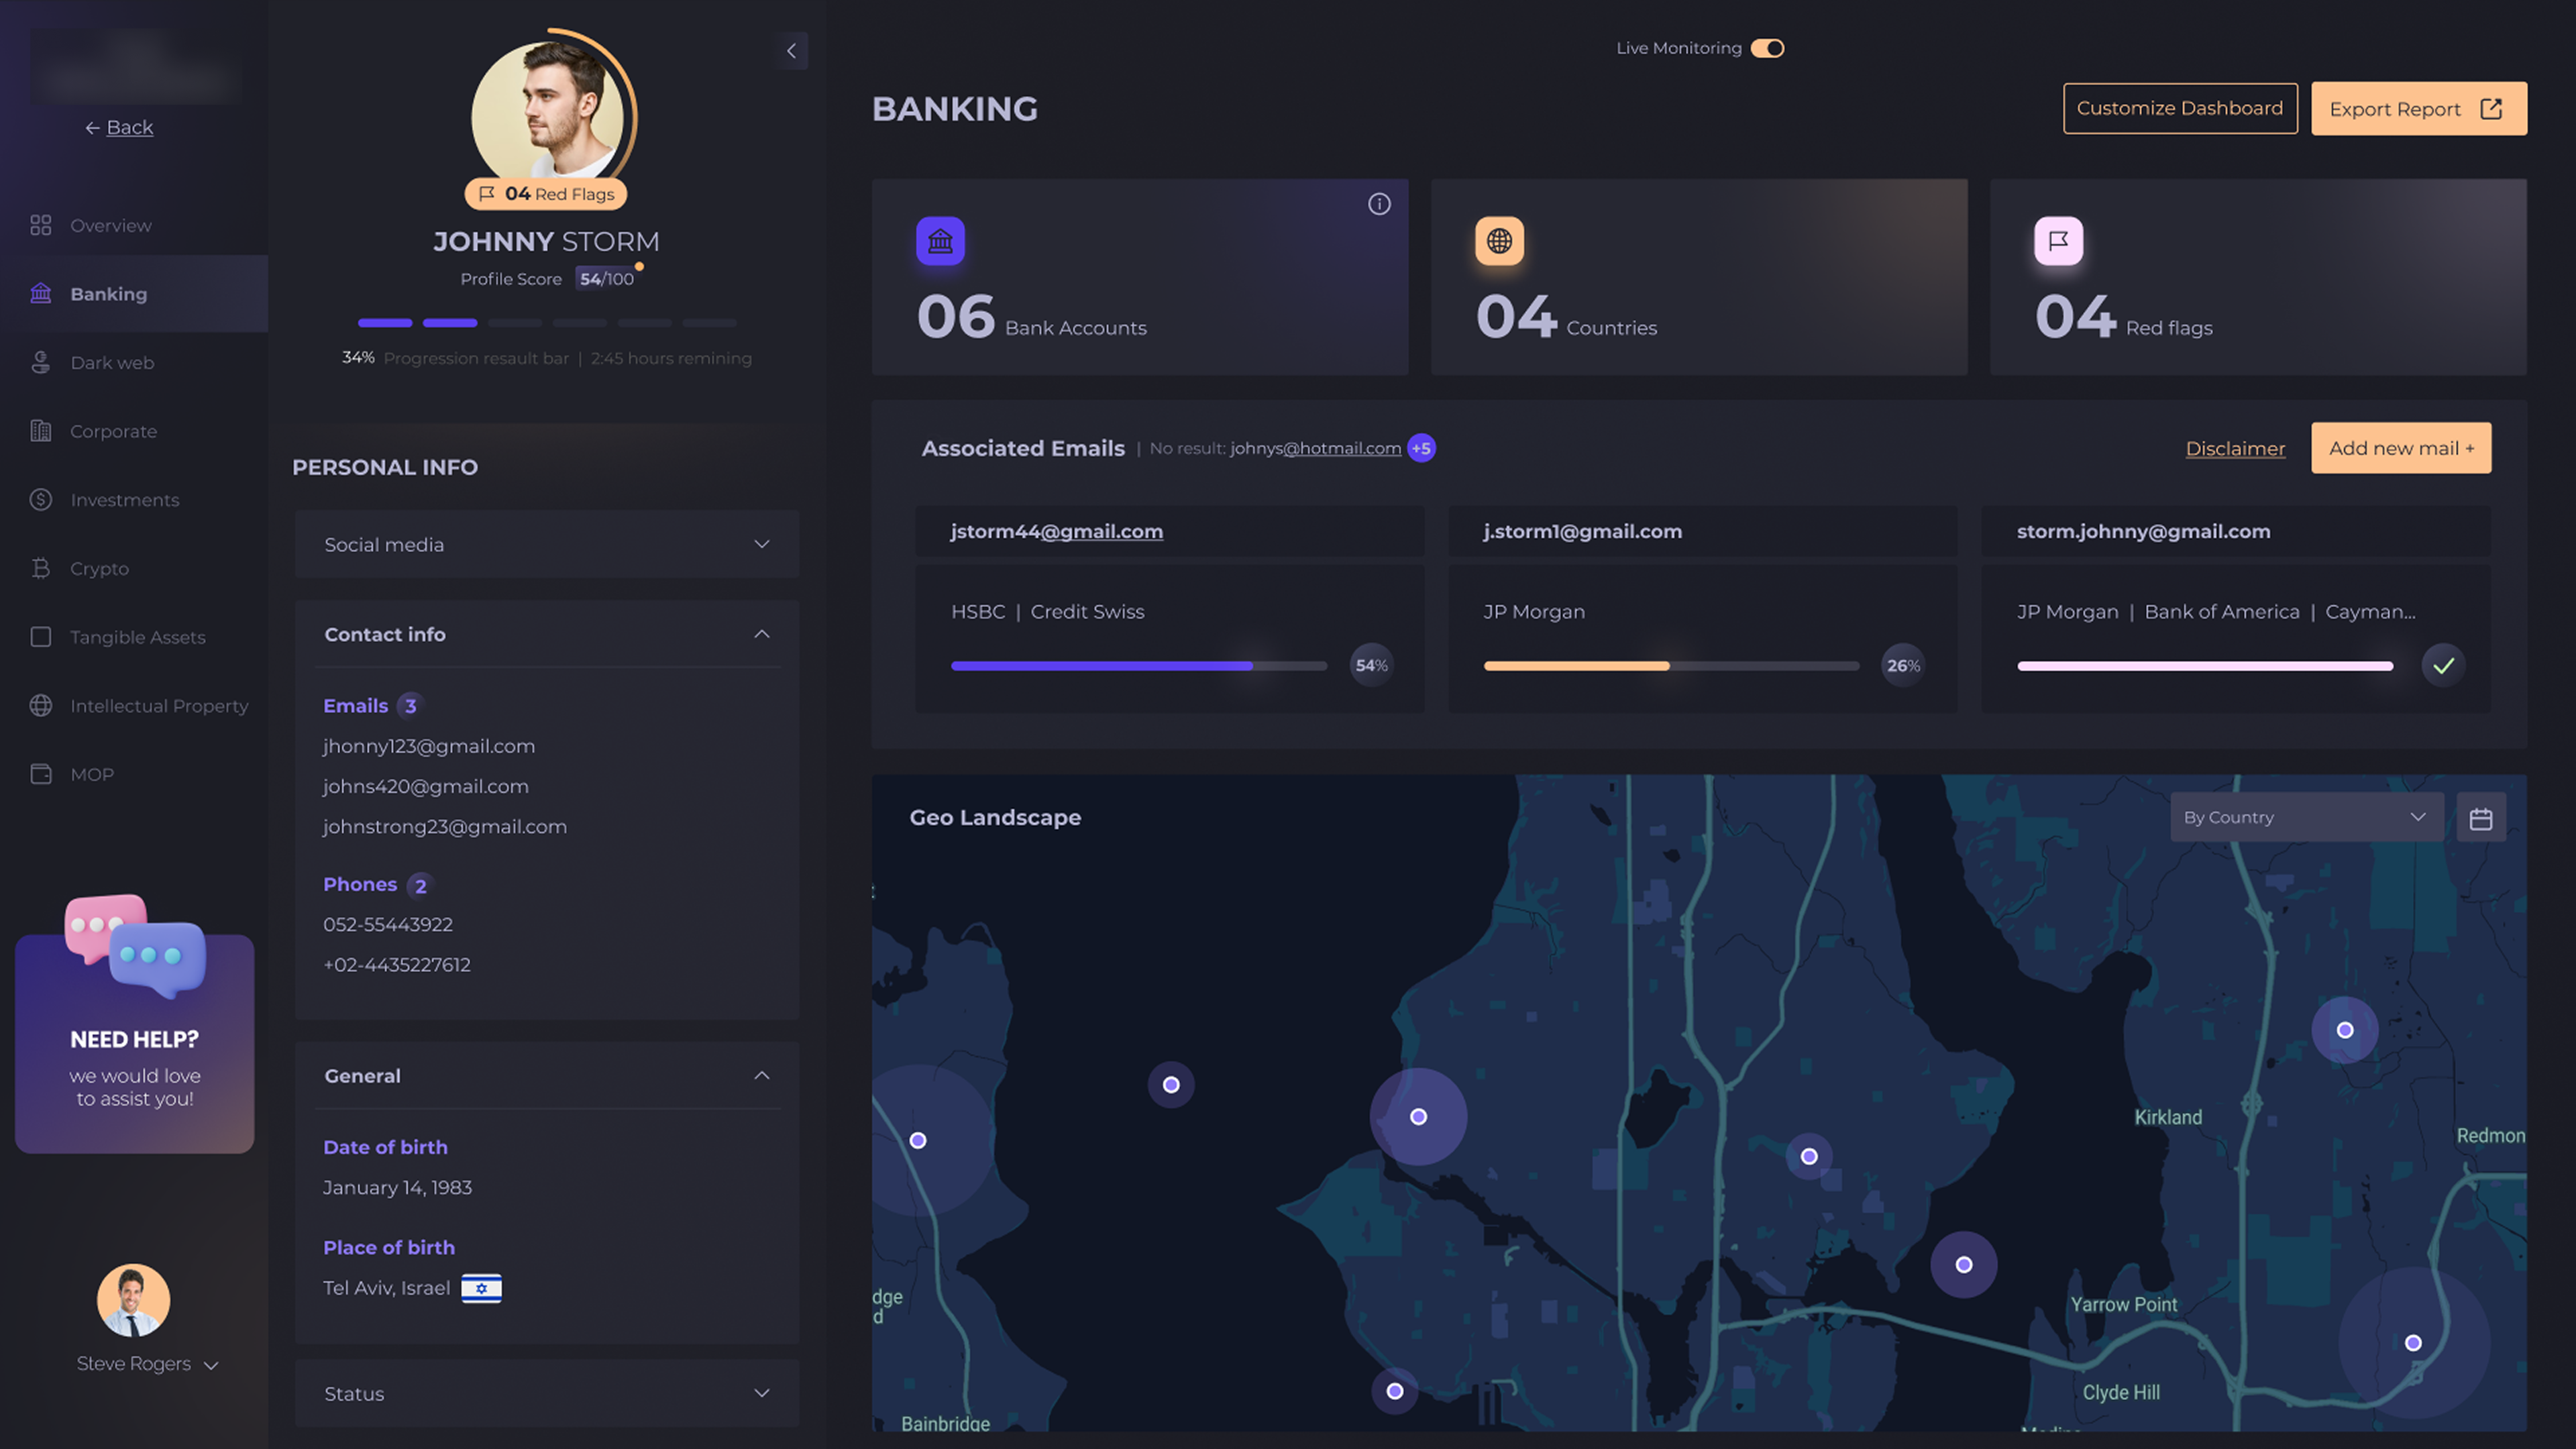Viewport: 2576px width, 1449px height.
Task: Click Steve Rogers' avatar
Action: [x=133, y=1300]
